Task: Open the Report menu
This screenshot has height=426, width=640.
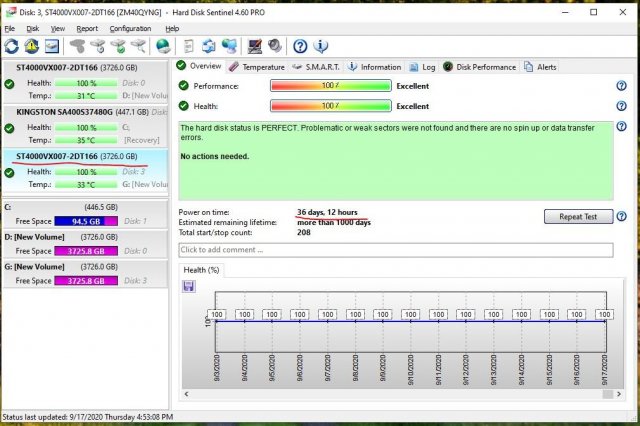Action: pos(87,29)
